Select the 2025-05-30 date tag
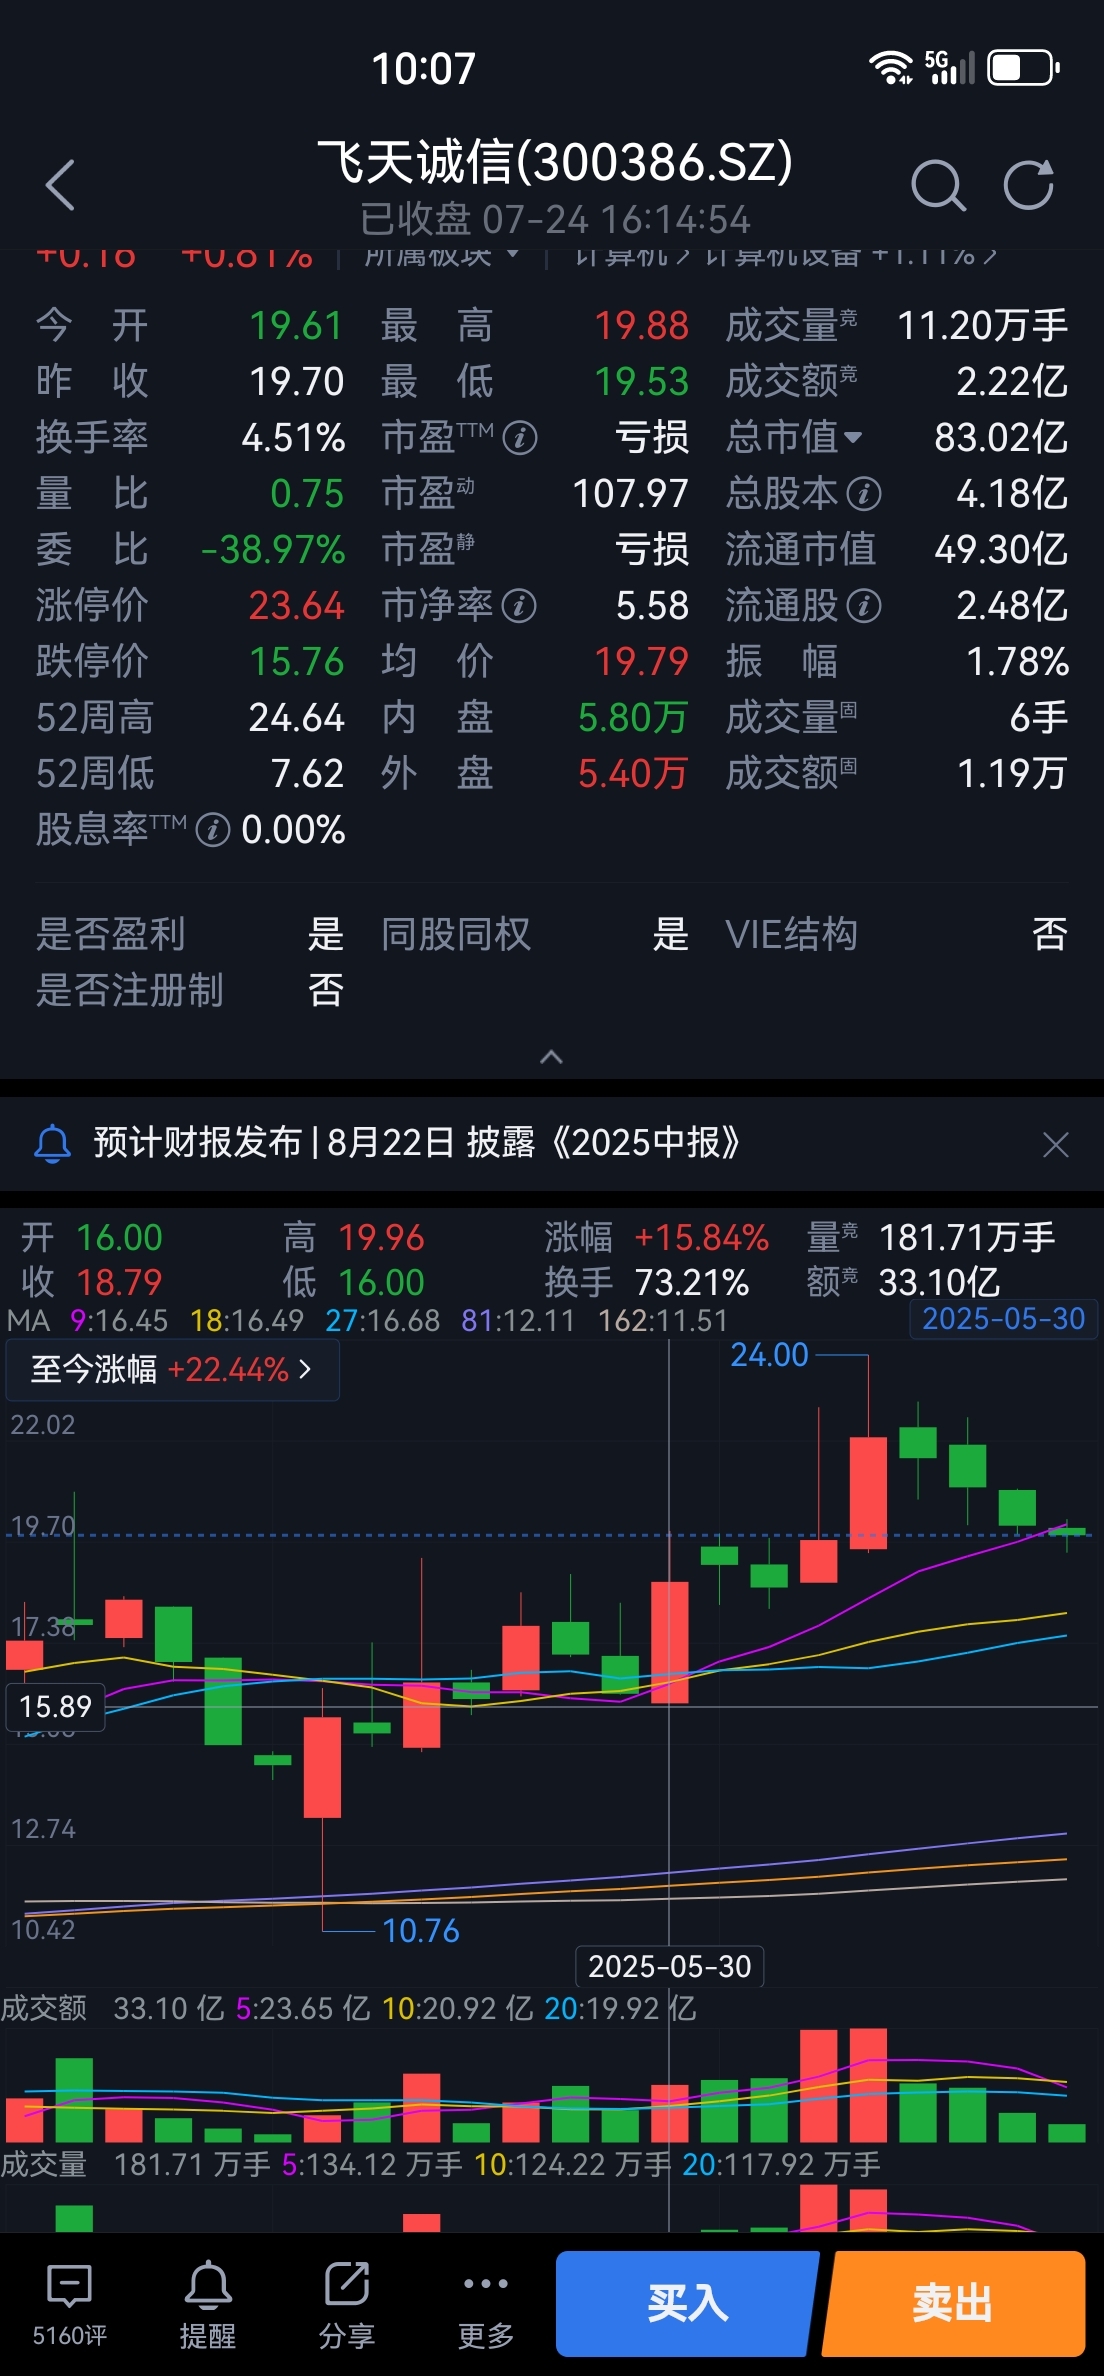Screen dimensions: 1104x2376 (1003, 1319)
